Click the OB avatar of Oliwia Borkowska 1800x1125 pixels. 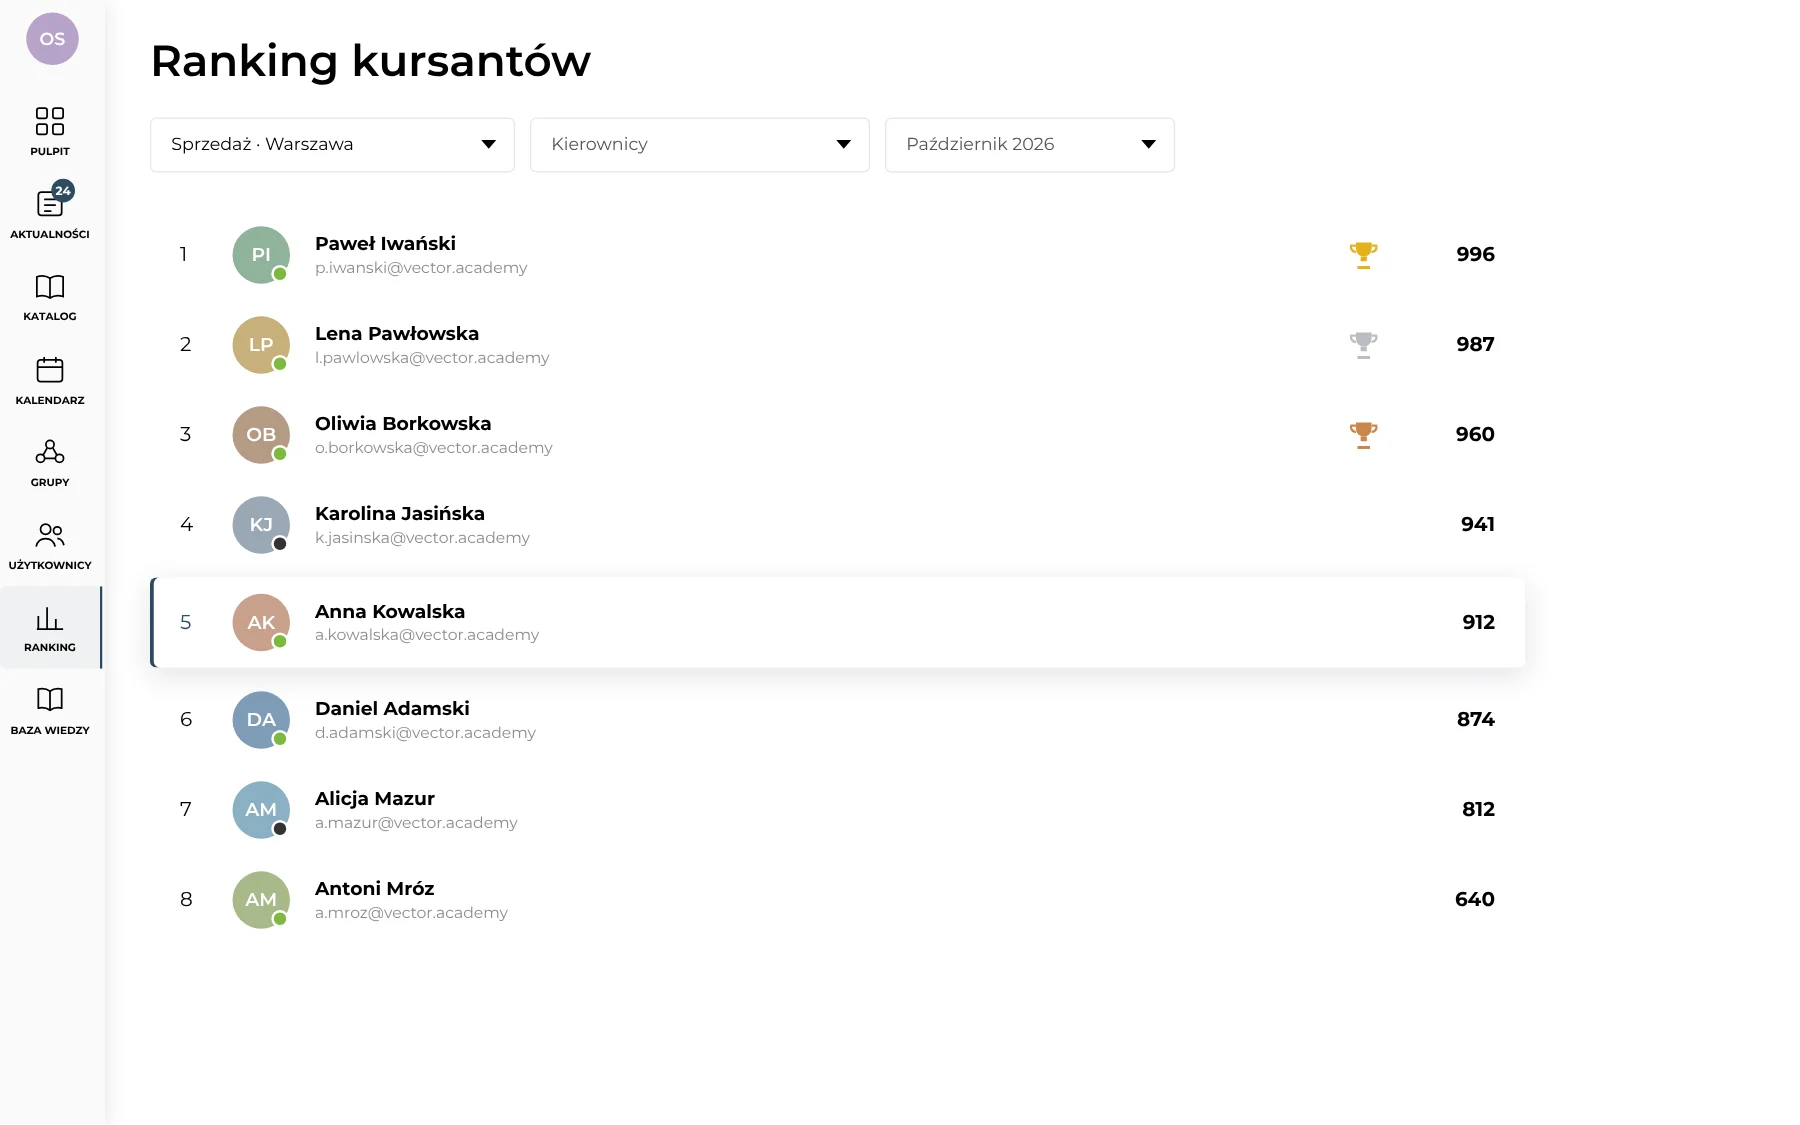tap(261, 435)
